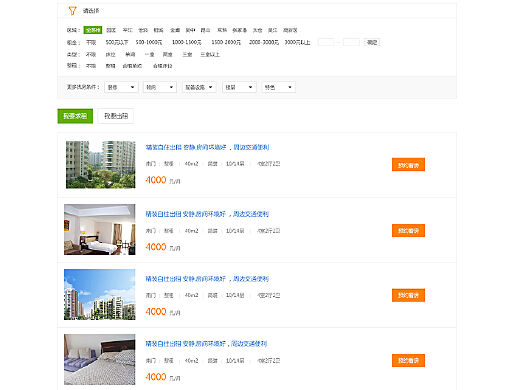Open the 楼层 dropdown
520x390 pixels.
[239, 87]
